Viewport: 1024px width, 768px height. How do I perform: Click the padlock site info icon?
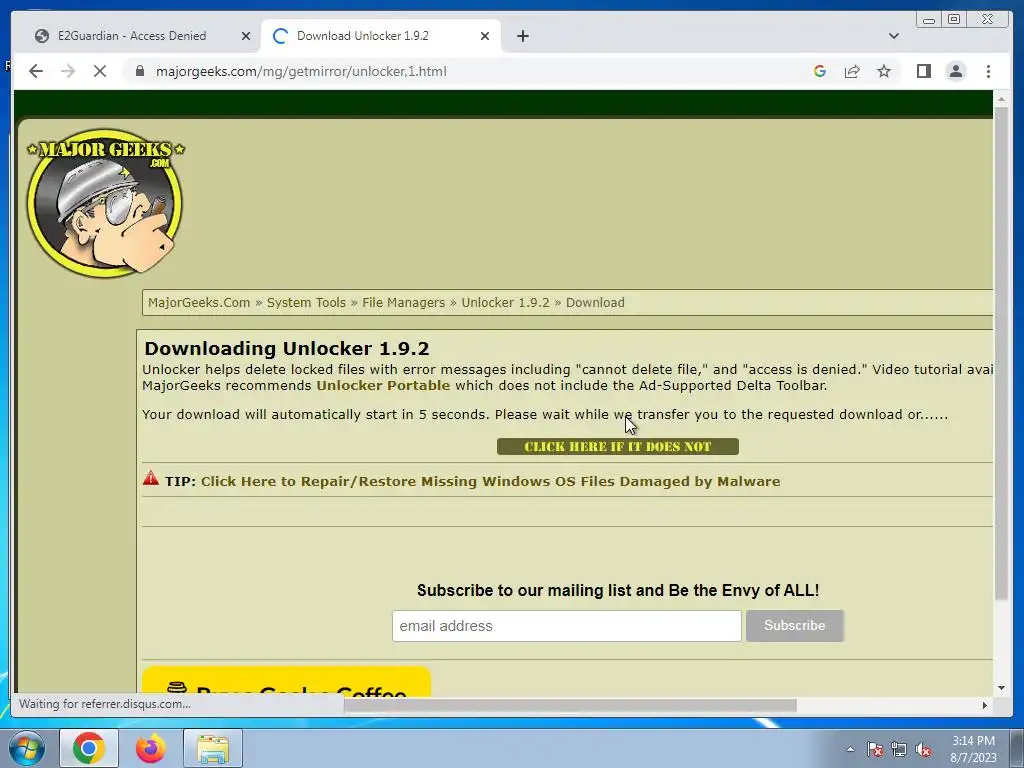pyautogui.click(x=139, y=71)
